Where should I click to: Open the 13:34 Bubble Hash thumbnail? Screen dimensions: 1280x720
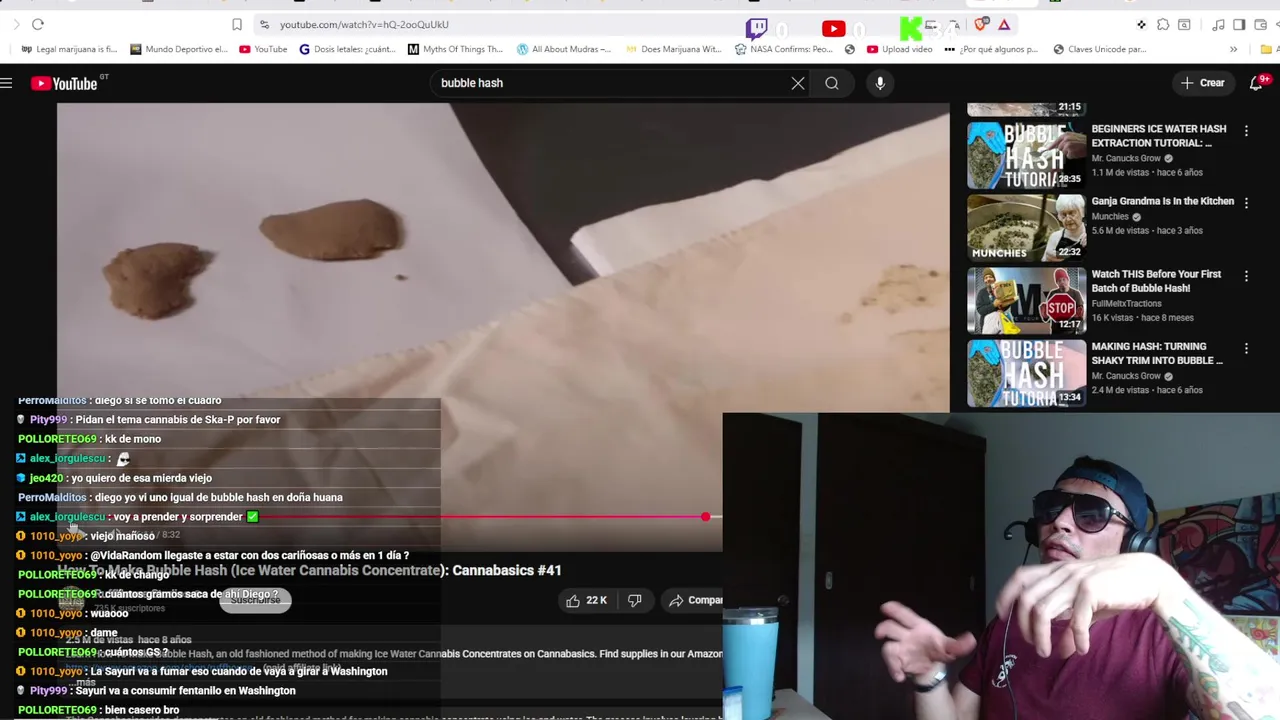tap(1026, 373)
